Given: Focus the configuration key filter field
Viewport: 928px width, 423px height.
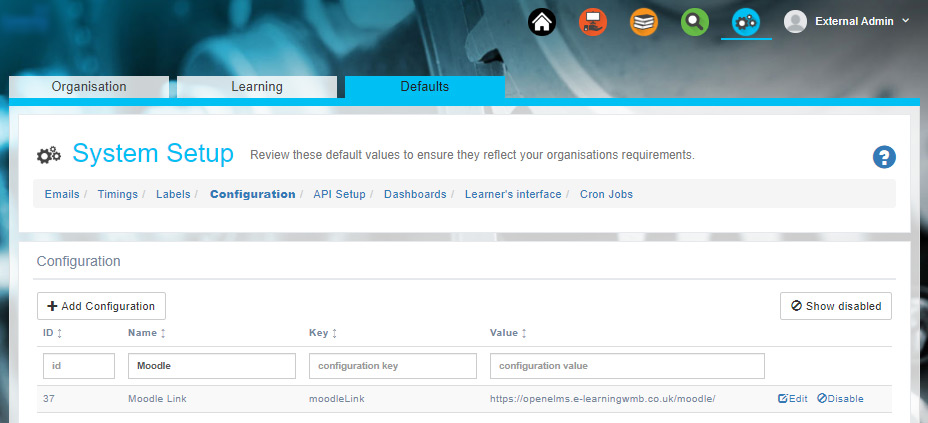Looking at the screenshot, I should [393, 366].
